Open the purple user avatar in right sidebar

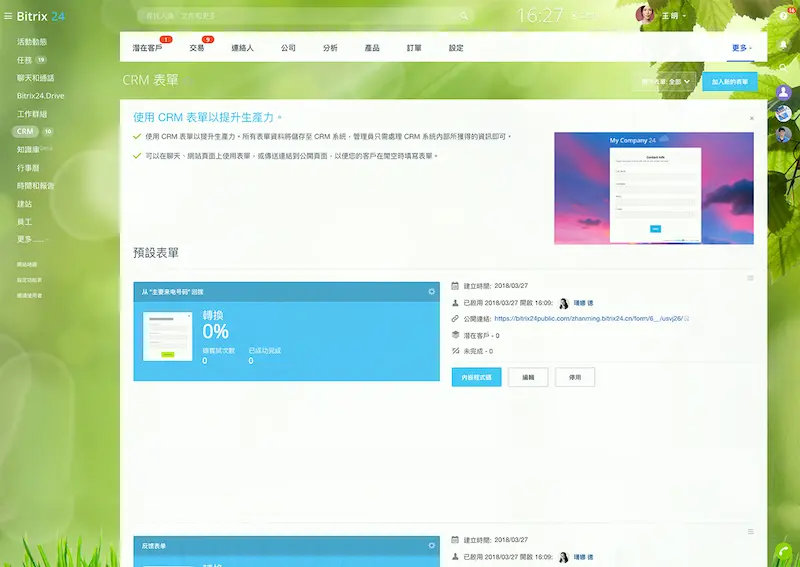click(784, 92)
